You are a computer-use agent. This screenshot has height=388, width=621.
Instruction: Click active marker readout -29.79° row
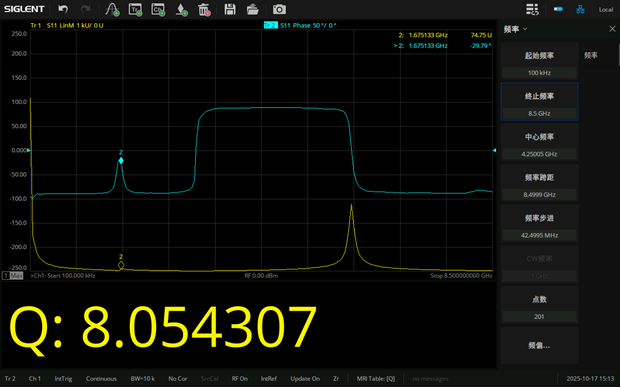(443, 46)
